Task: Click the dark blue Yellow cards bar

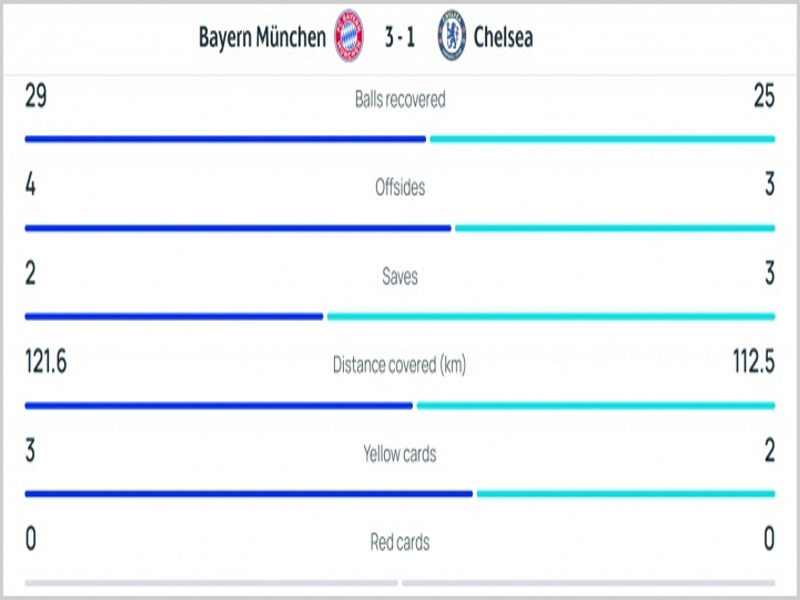Action: click(x=248, y=494)
